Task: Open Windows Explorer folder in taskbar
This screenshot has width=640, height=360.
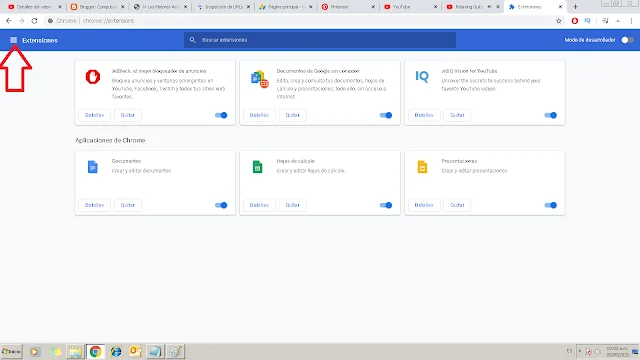Action: point(75,351)
